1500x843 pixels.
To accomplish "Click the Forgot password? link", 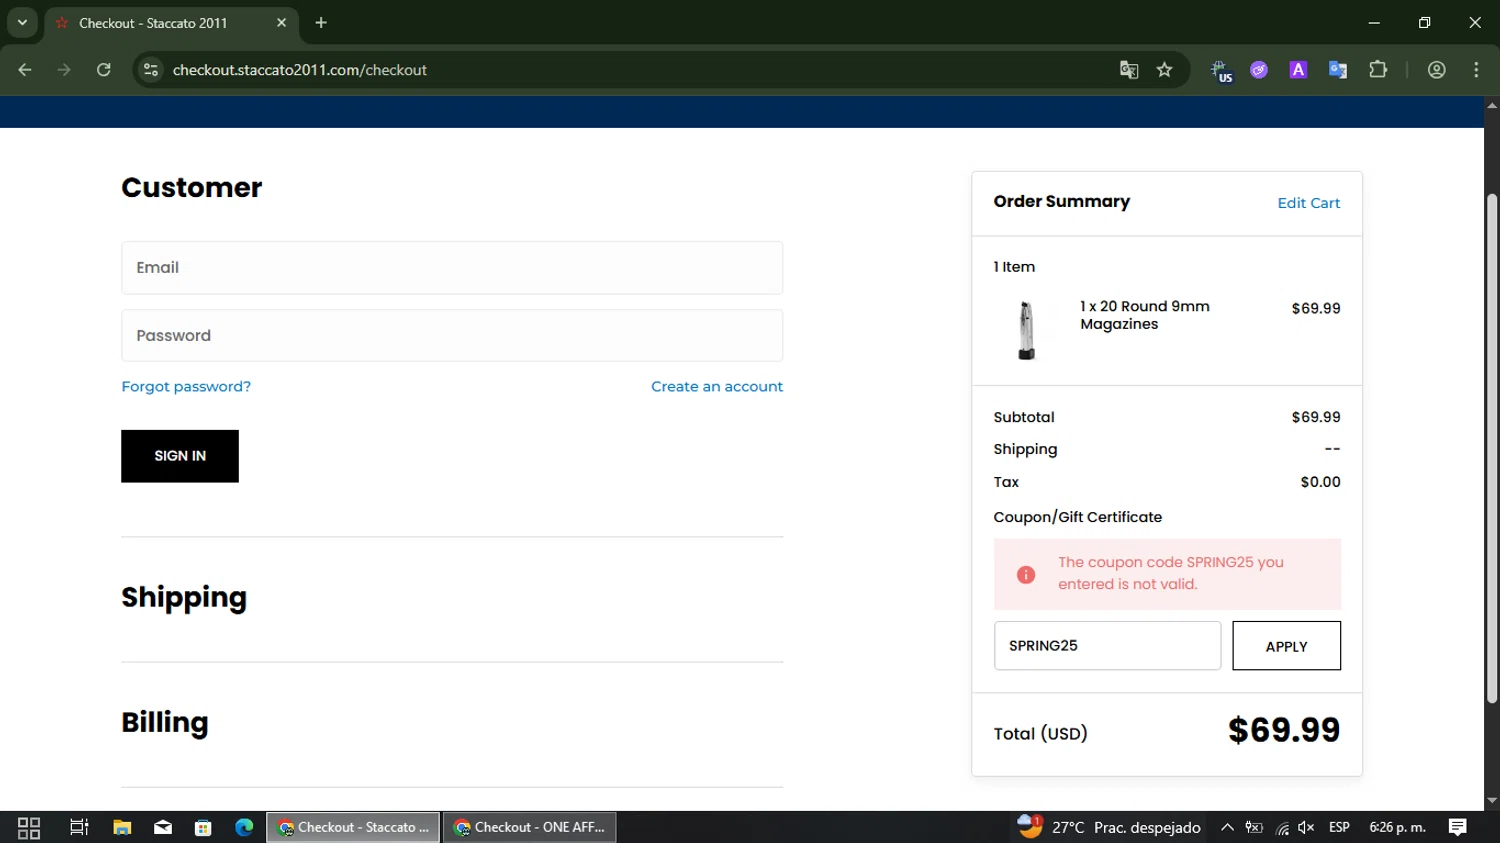I will [186, 386].
